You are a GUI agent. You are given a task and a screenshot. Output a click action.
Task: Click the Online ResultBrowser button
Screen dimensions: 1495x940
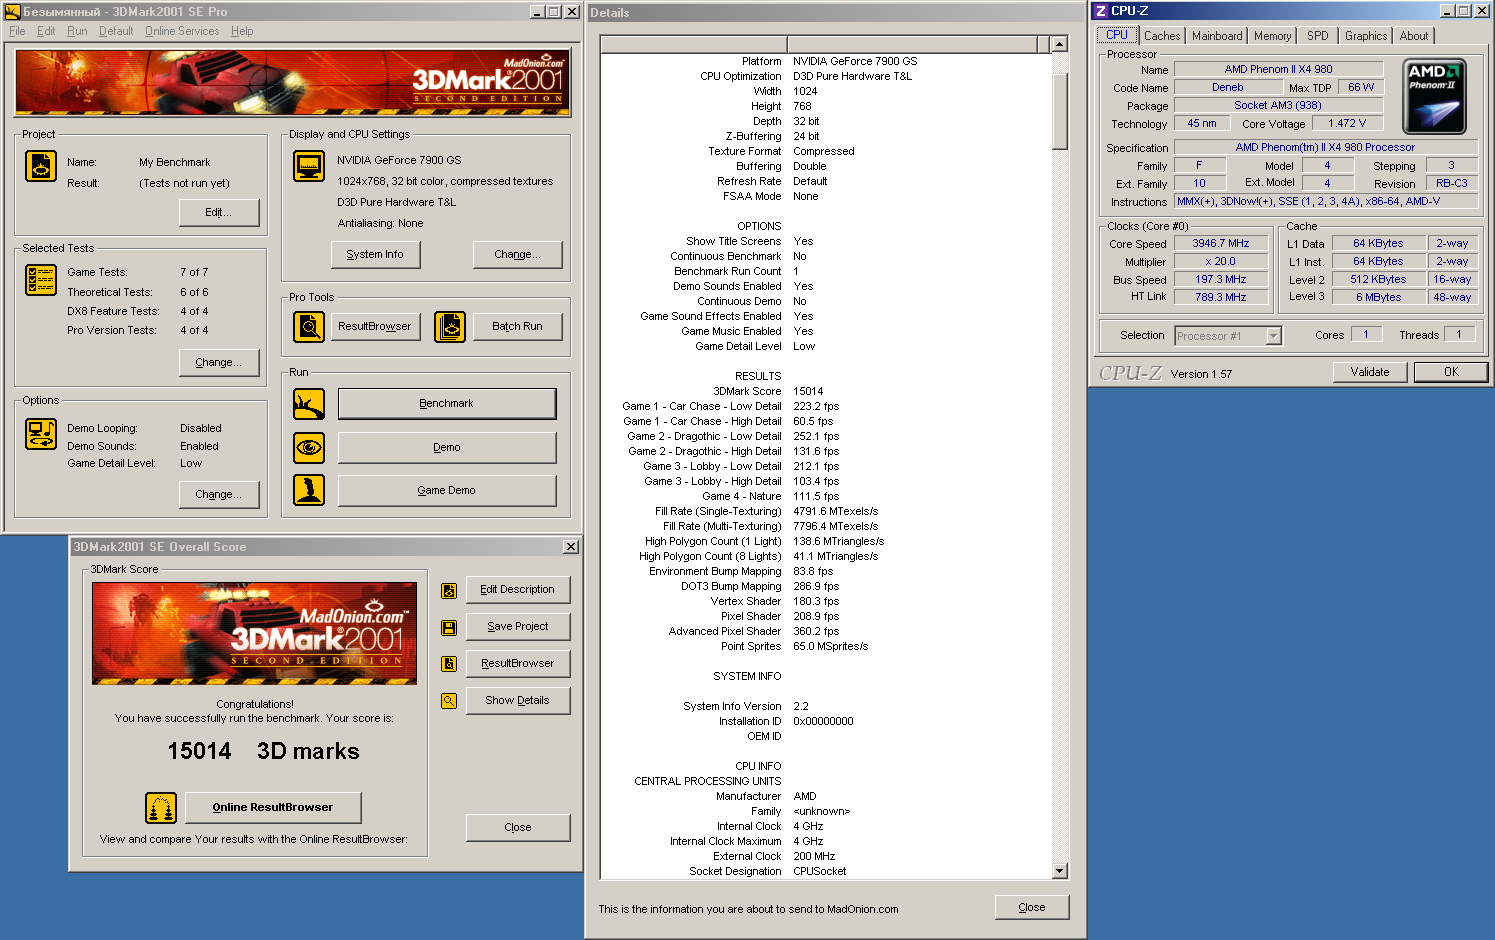click(273, 808)
